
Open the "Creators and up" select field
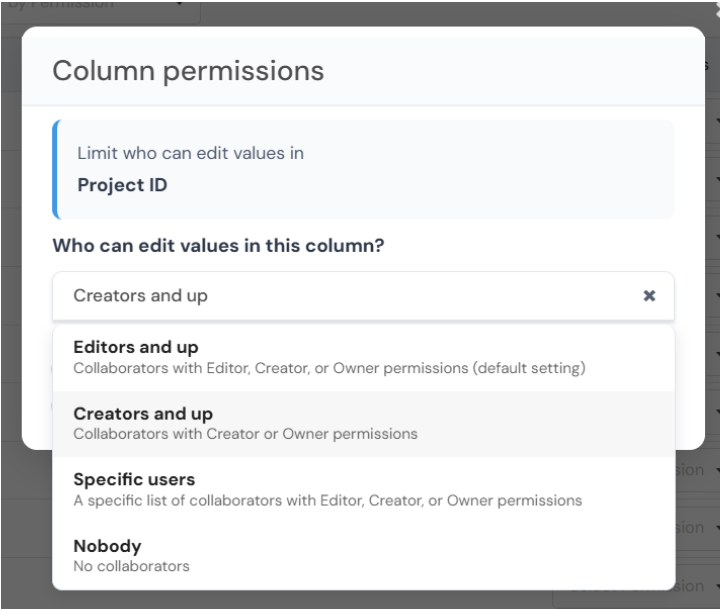click(340, 296)
